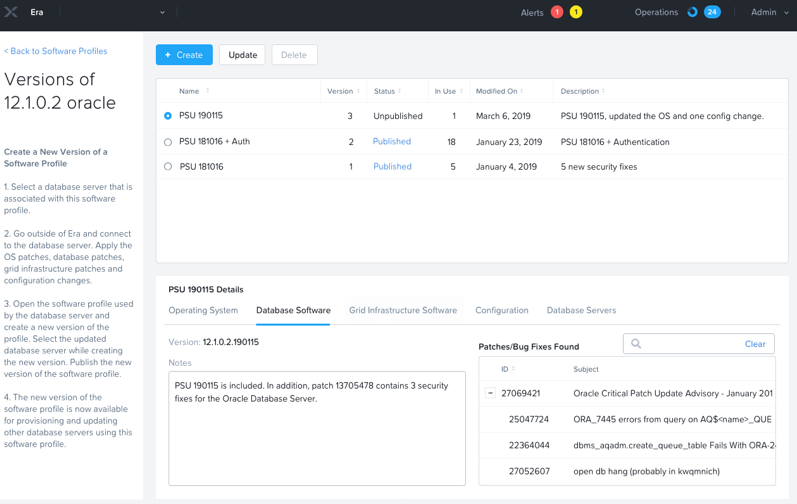Screen dimensions: 797x504
Task: Click the Update button
Action: pyautogui.click(x=242, y=55)
